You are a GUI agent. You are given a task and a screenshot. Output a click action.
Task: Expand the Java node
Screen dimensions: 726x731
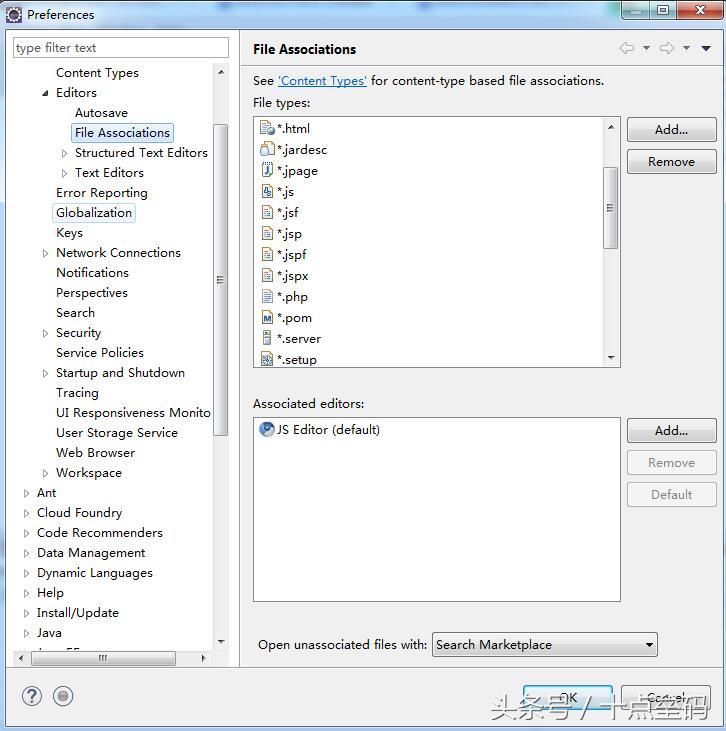26,633
